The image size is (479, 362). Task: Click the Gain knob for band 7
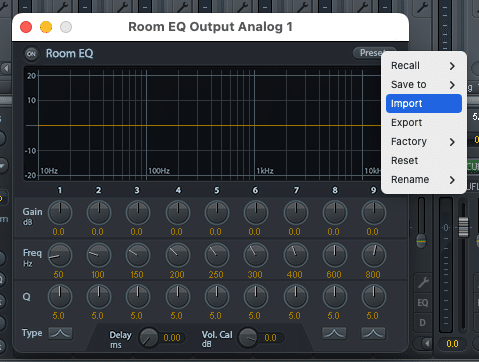coord(296,213)
